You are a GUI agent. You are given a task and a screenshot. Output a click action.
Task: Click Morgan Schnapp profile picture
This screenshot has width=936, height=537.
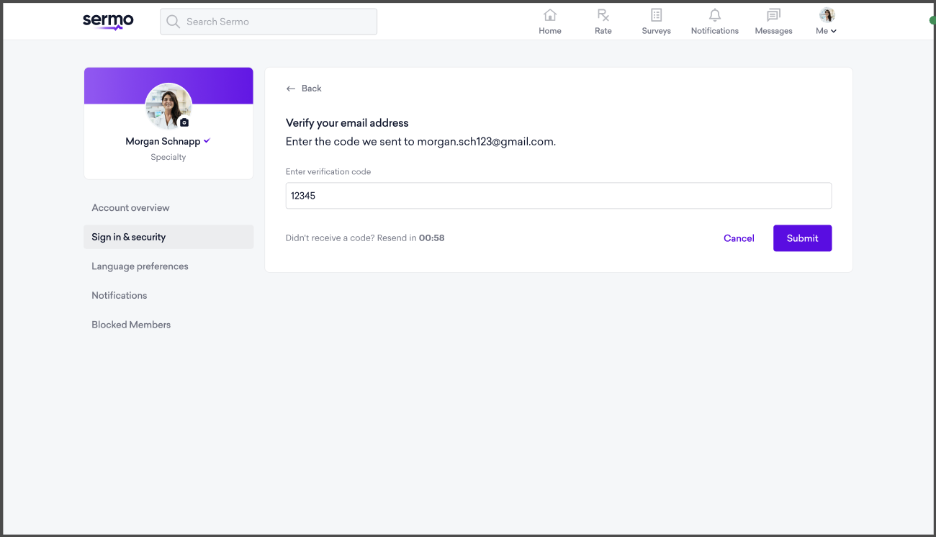[x=168, y=106]
